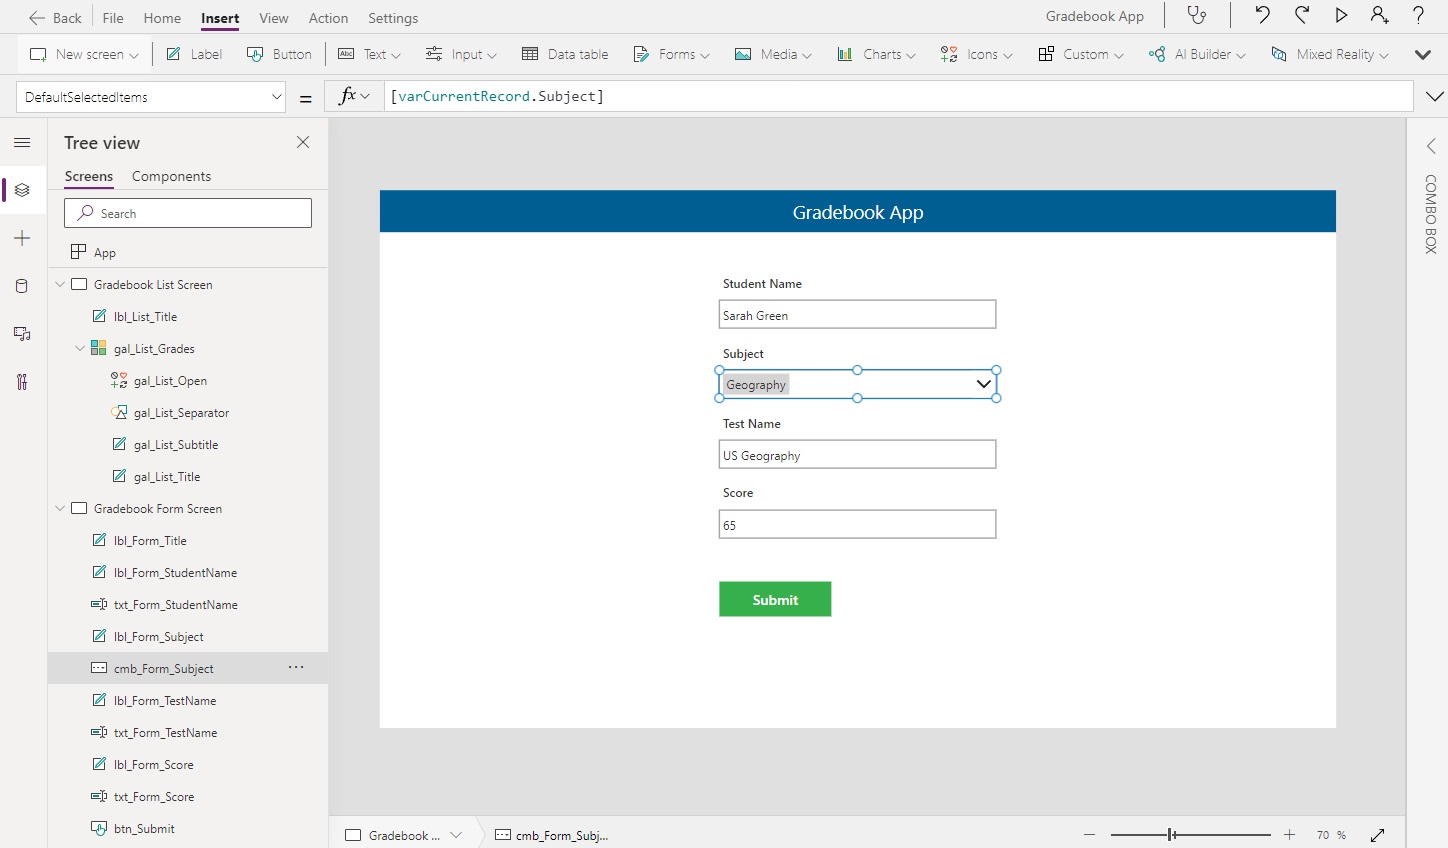The height and width of the screenshot is (848, 1448).
Task: Open the Media pane from the left rail
Action: (x=22, y=334)
